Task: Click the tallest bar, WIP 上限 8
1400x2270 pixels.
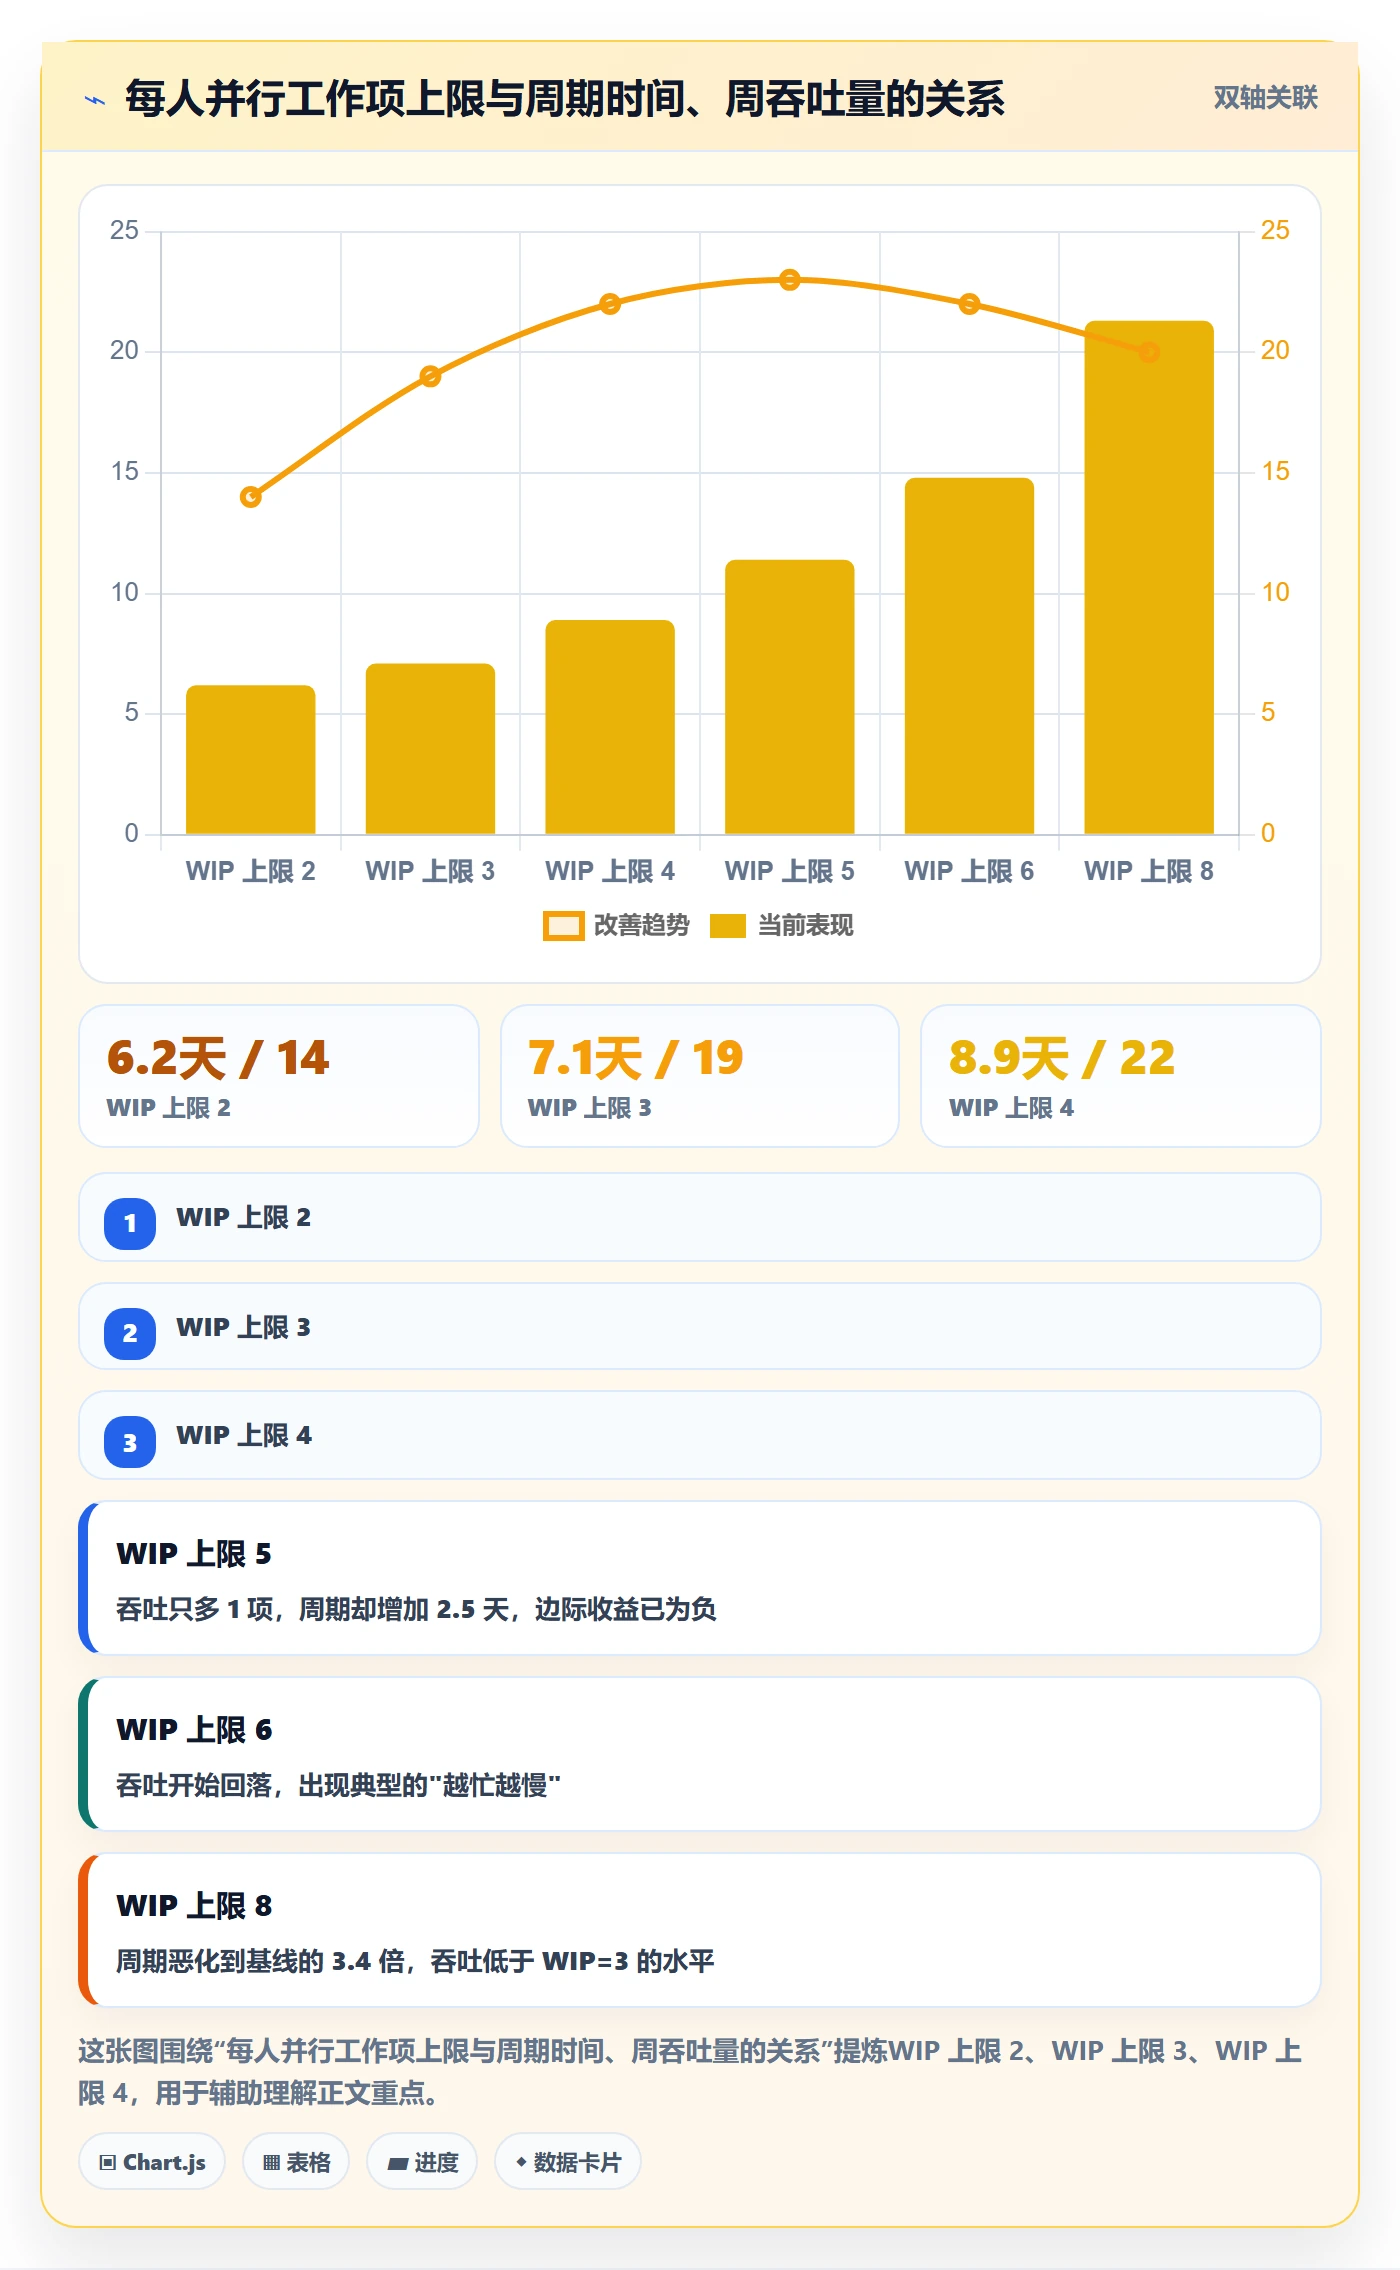Action: [1149, 577]
